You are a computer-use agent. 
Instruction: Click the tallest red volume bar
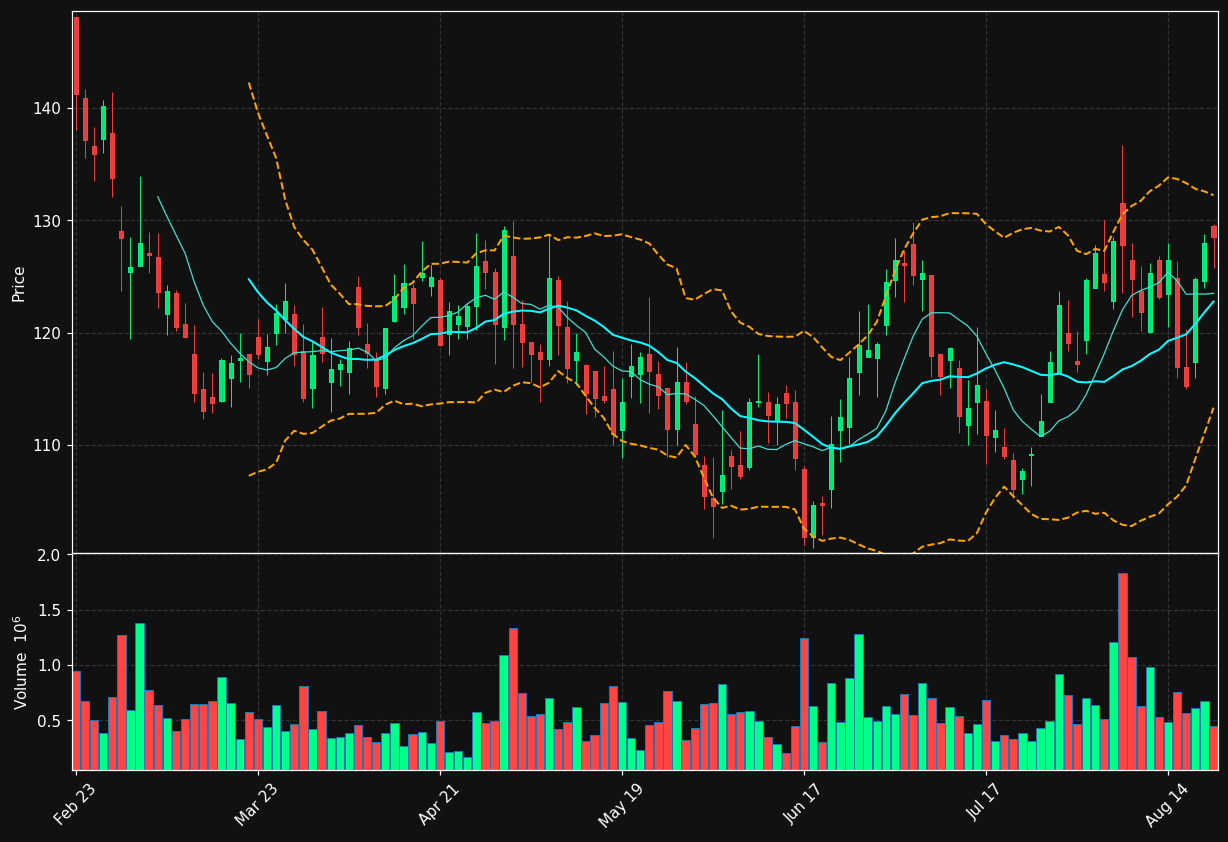click(1123, 671)
